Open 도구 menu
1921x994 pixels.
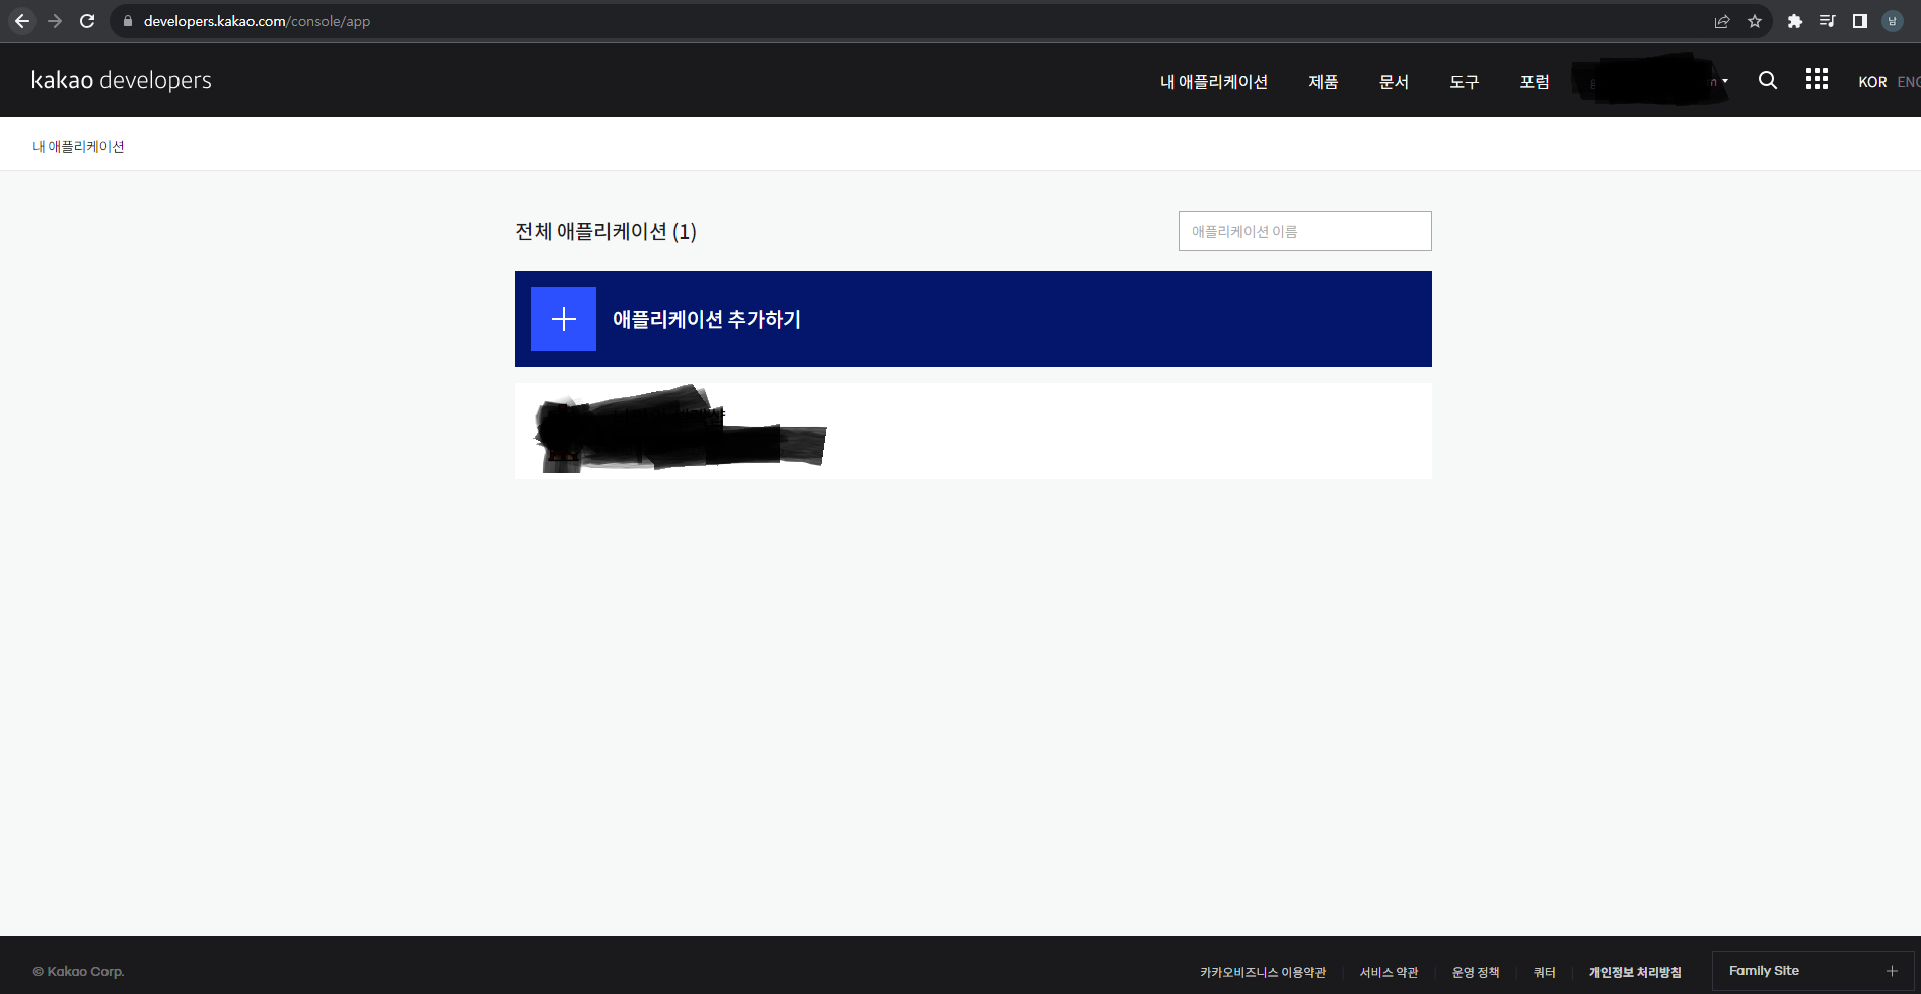(1464, 82)
